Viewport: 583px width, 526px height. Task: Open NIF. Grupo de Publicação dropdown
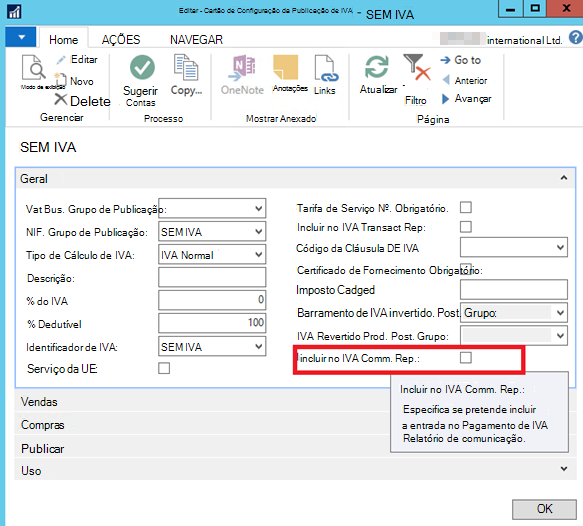[x=259, y=231]
